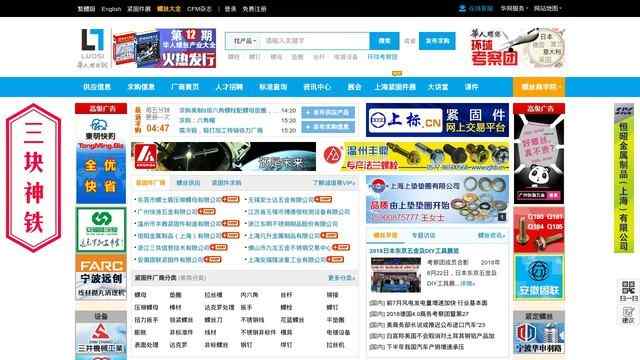This screenshot has width=640, height=360.
Task: Click the LUOSI site logo
Action: click(93, 48)
